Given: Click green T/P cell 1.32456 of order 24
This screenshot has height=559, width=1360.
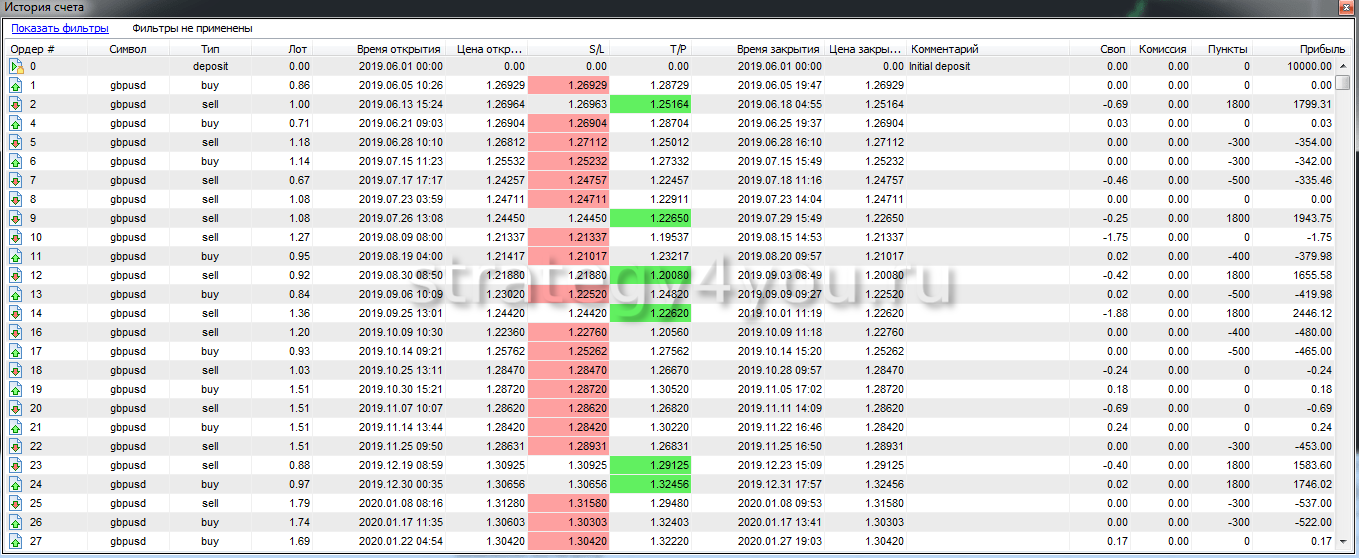Looking at the screenshot, I should pyautogui.click(x=650, y=484).
